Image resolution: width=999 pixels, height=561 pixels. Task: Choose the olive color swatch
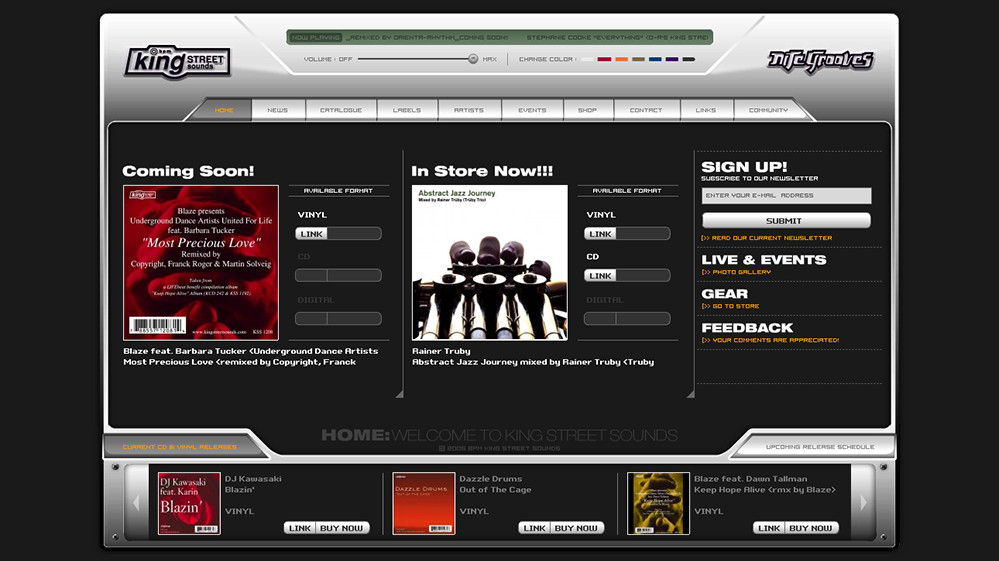(638, 59)
